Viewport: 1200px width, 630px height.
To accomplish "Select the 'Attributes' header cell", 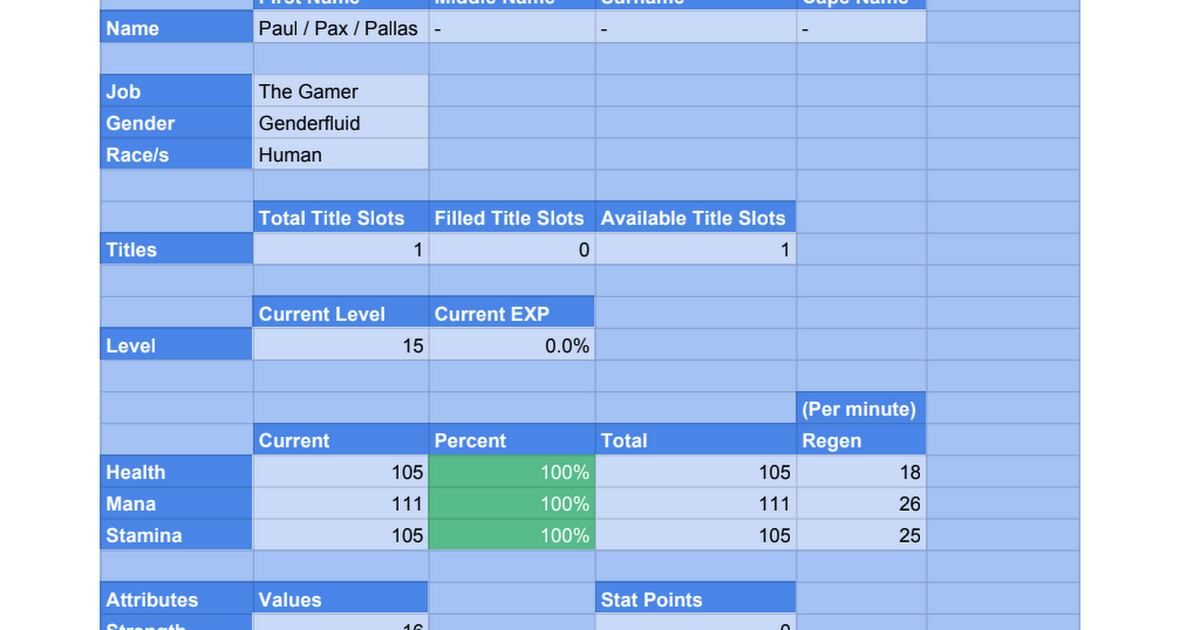I will pos(176,600).
